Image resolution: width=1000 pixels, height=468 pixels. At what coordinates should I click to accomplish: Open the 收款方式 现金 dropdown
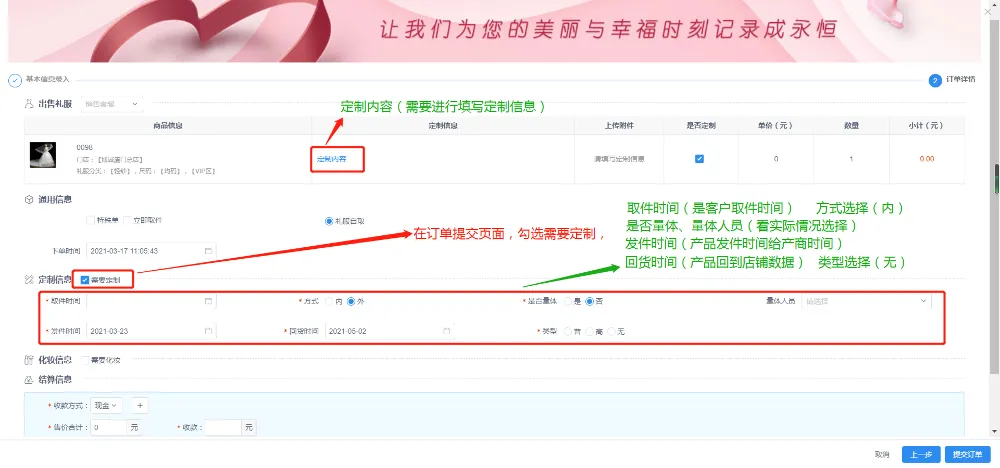106,405
